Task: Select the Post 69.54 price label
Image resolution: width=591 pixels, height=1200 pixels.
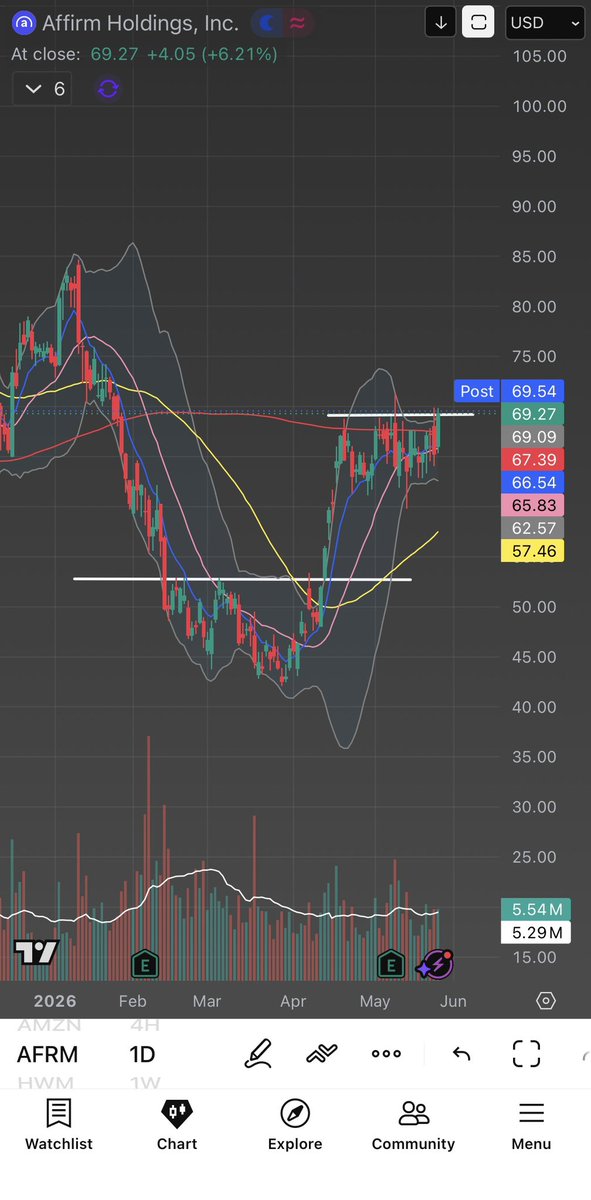Action: tap(508, 391)
